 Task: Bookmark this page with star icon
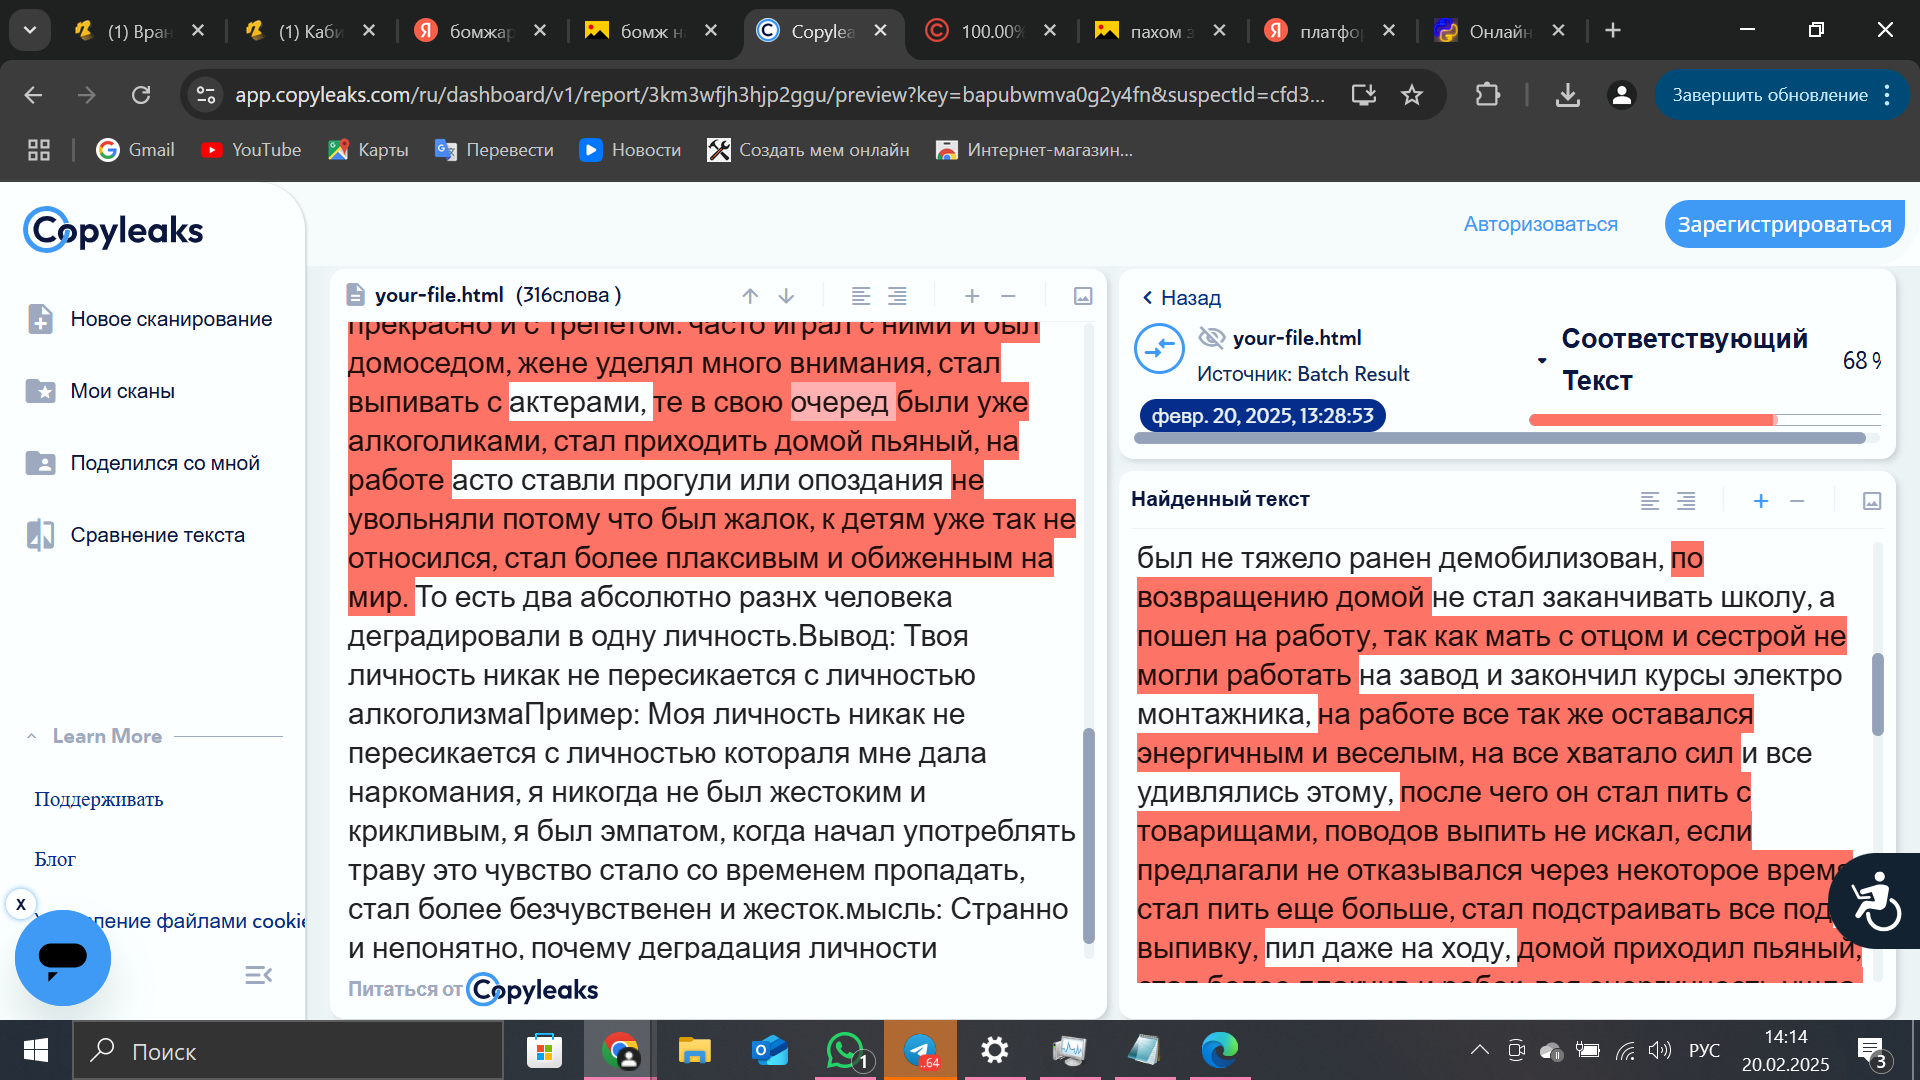(x=1411, y=95)
